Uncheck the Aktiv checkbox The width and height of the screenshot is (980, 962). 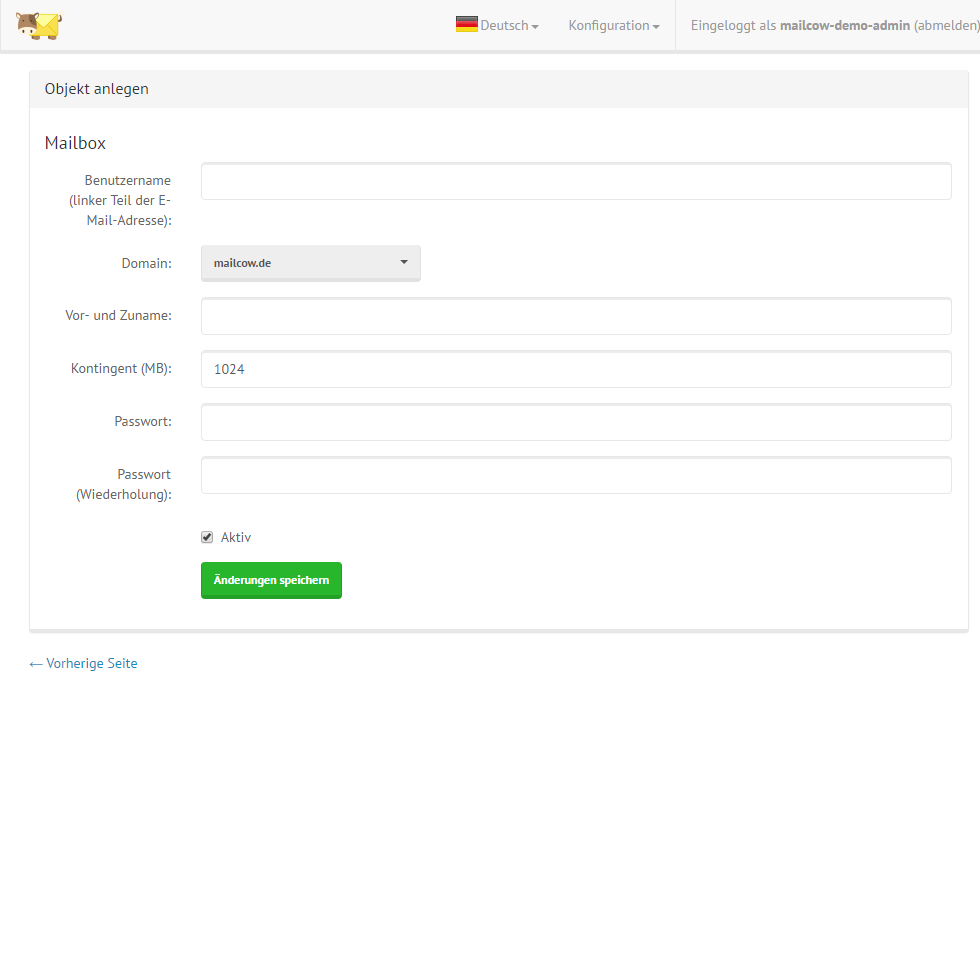(207, 537)
